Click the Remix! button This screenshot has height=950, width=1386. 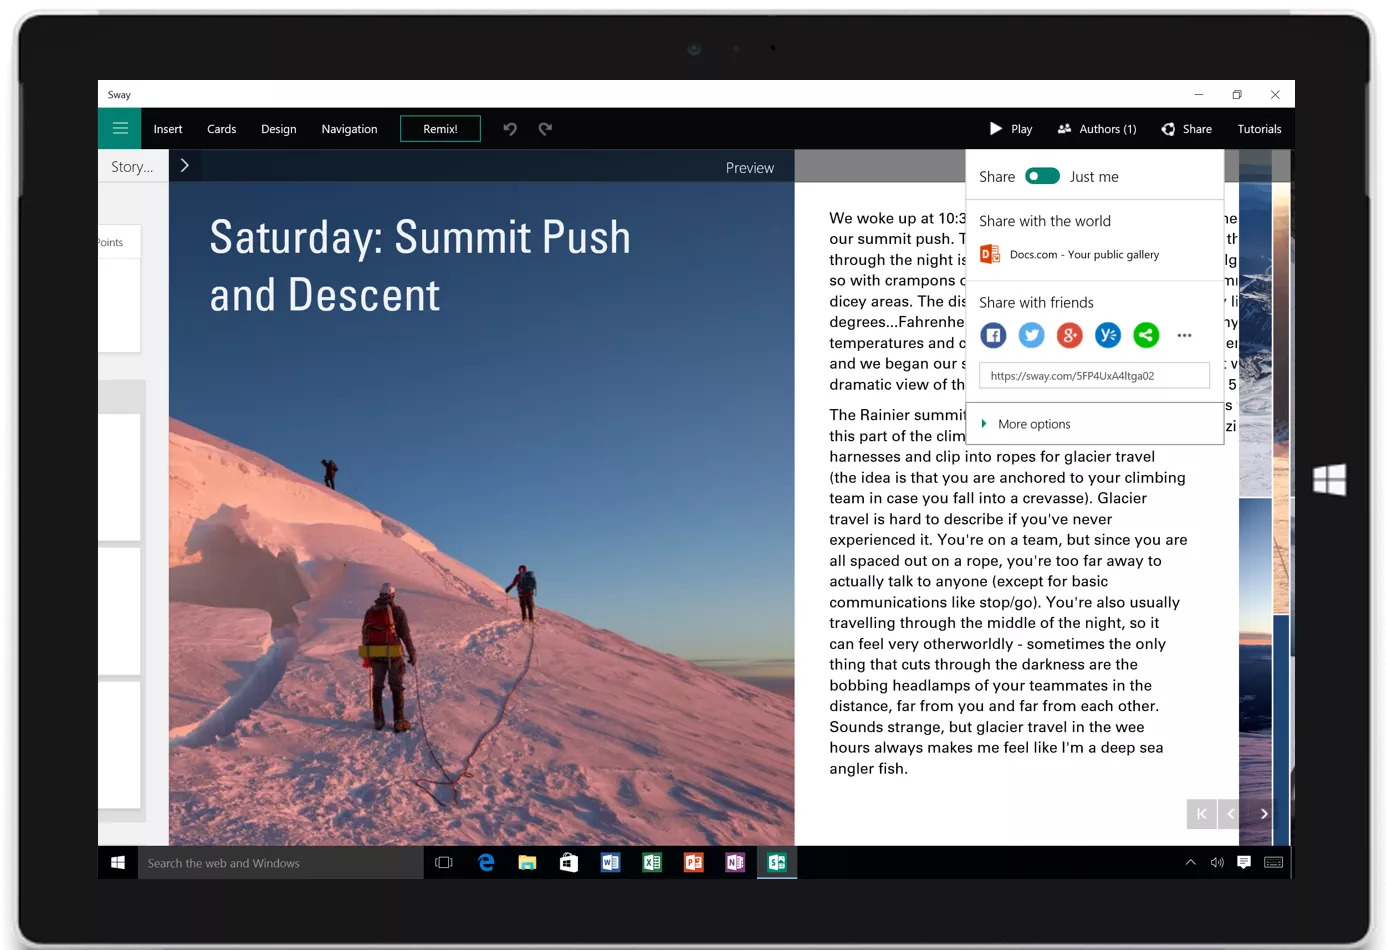[x=440, y=129]
